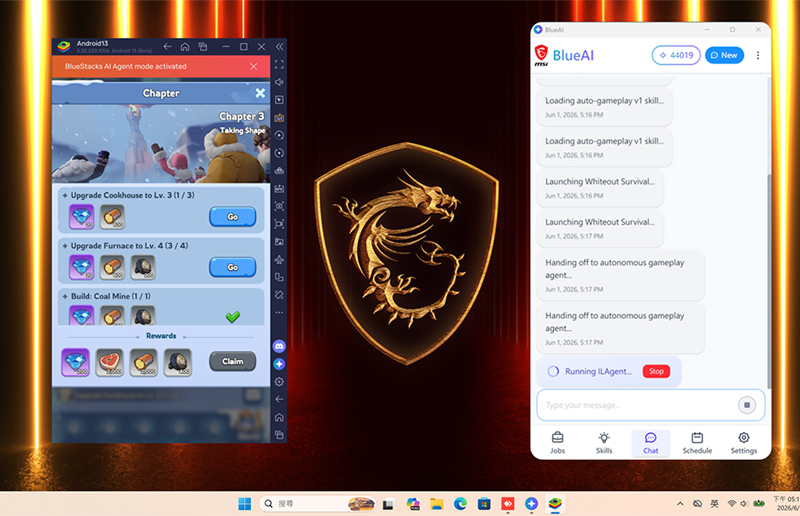Click the back arrow in the BlueStacks title bar
Image resolution: width=800 pixels, height=516 pixels.
coord(167,46)
